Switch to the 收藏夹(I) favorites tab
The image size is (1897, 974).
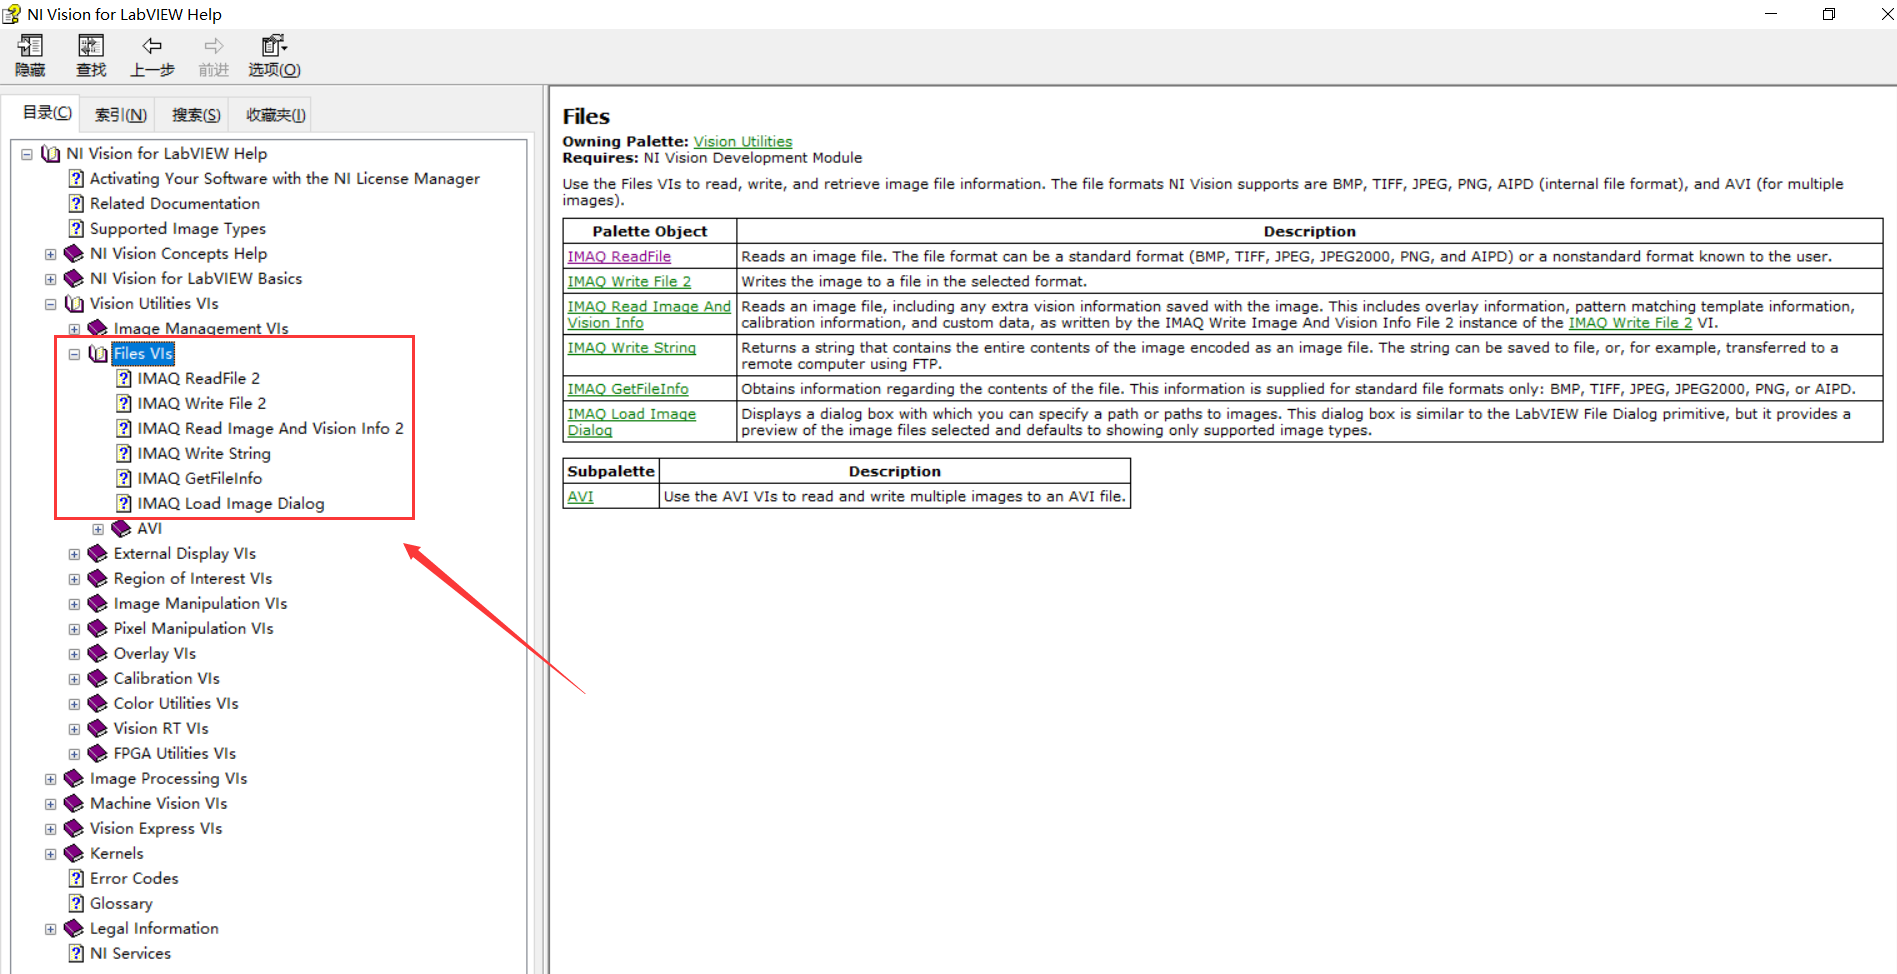(x=275, y=115)
